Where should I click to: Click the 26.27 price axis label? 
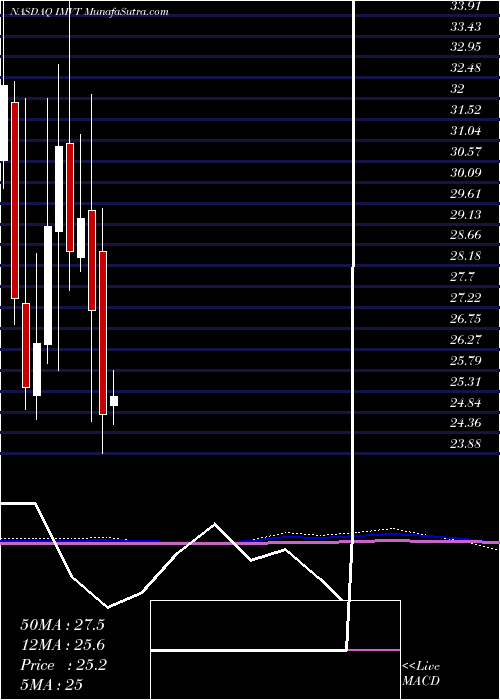466,340
